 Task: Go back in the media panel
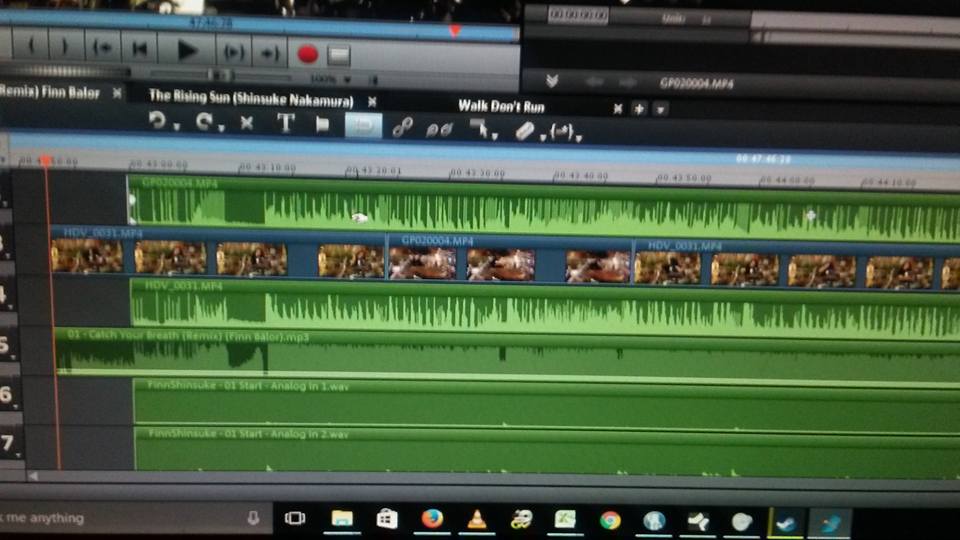pyautogui.click(x=593, y=82)
